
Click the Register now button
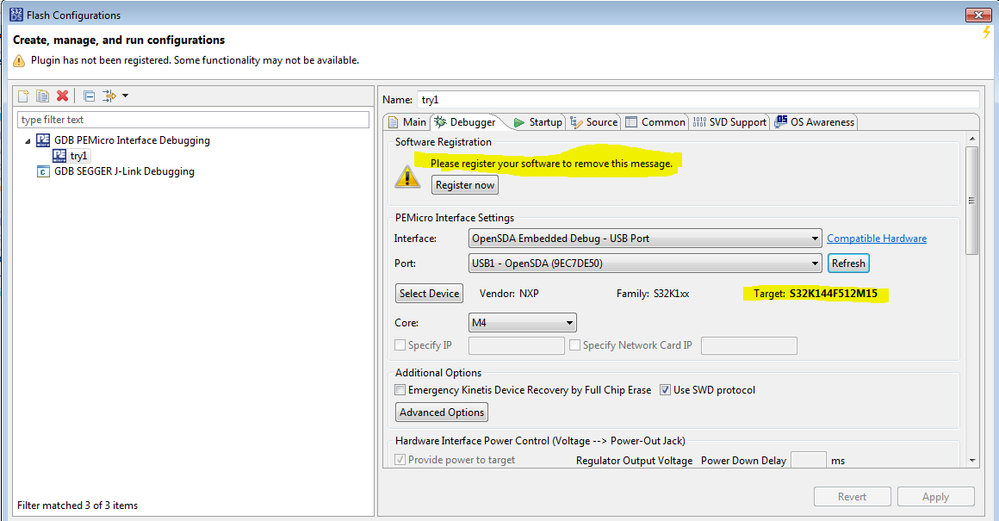coord(464,185)
